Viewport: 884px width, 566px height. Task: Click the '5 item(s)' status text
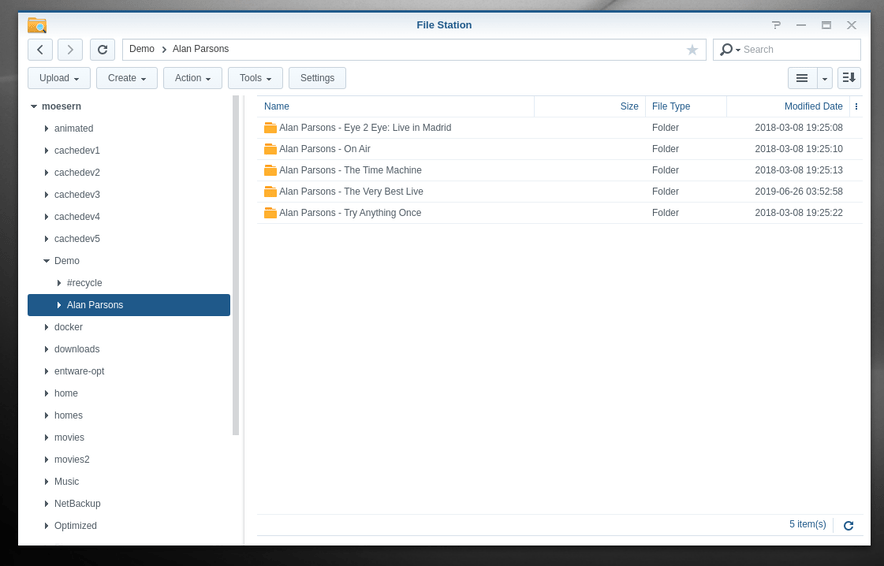(807, 524)
